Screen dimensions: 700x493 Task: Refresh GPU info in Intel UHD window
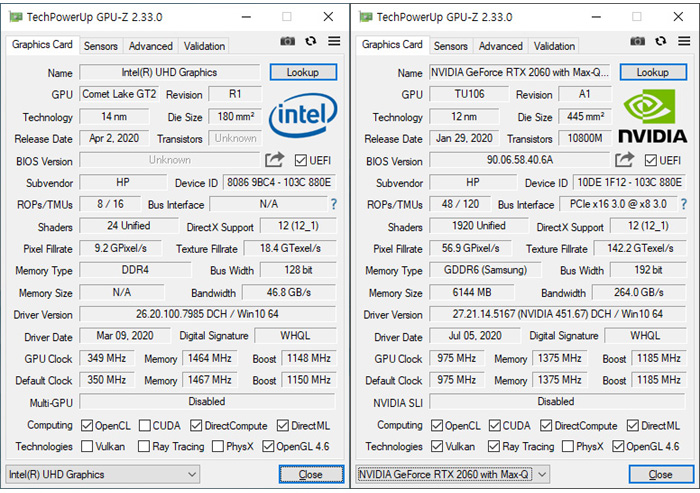coord(311,41)
